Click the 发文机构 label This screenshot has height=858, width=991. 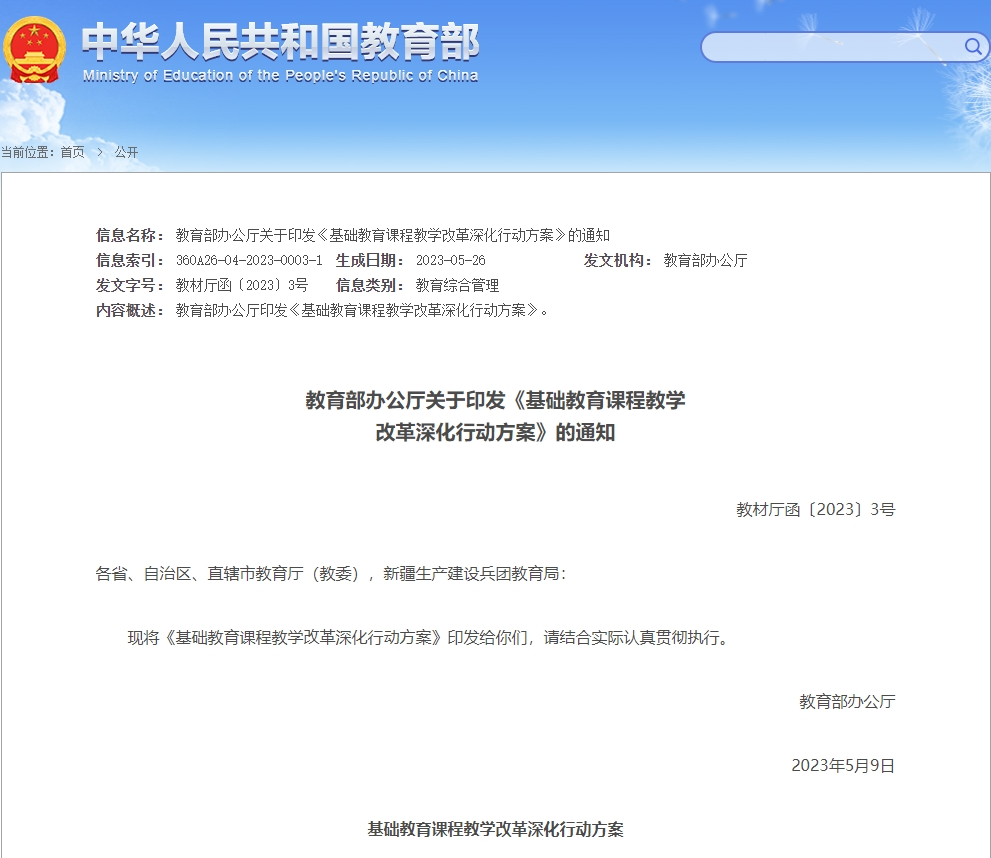point(617,260)
